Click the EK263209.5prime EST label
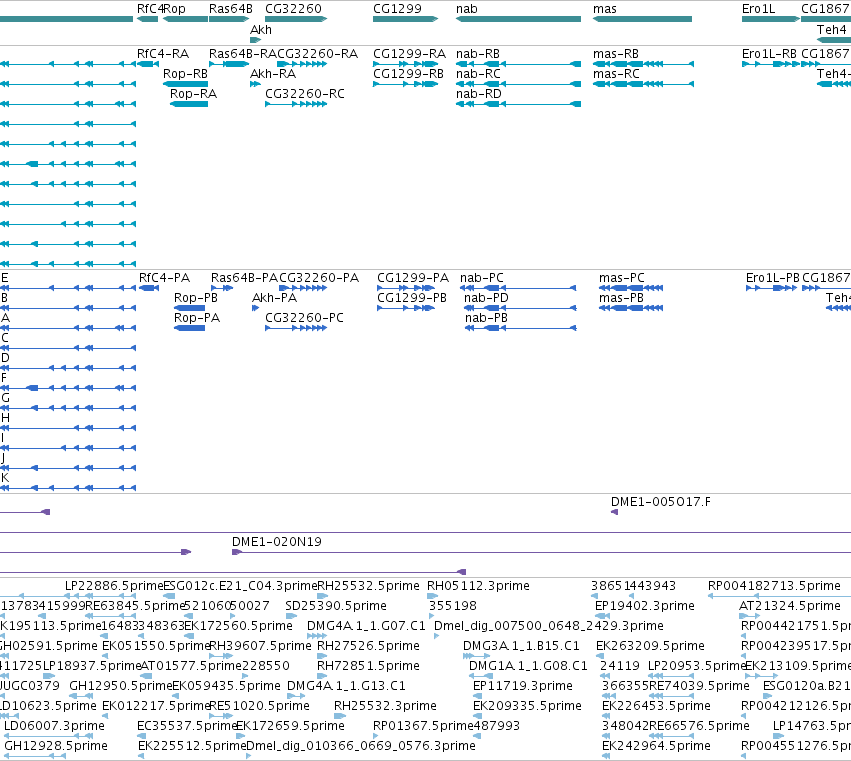Image resolution: width=851 pixels, height=761 pixels. tap(650, 646)
